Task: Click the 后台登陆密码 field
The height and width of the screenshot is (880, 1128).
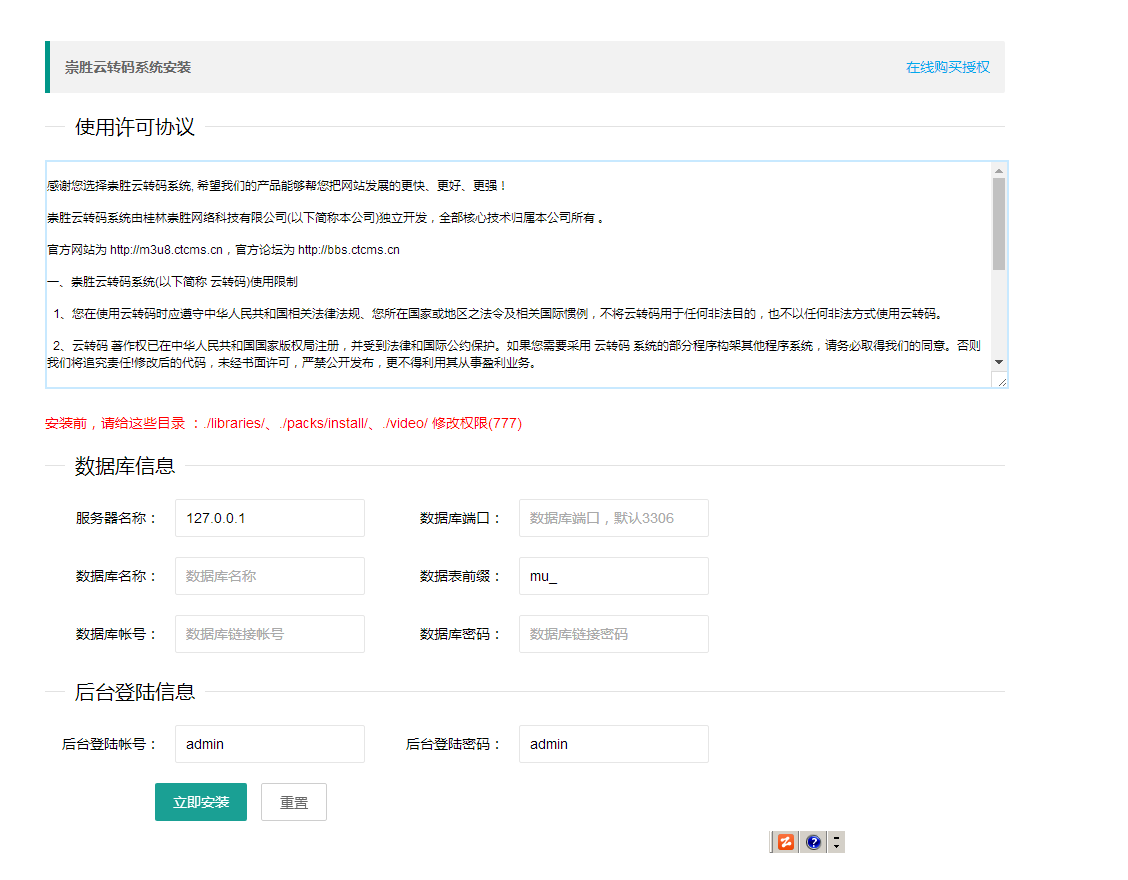Action: point(613,744)
